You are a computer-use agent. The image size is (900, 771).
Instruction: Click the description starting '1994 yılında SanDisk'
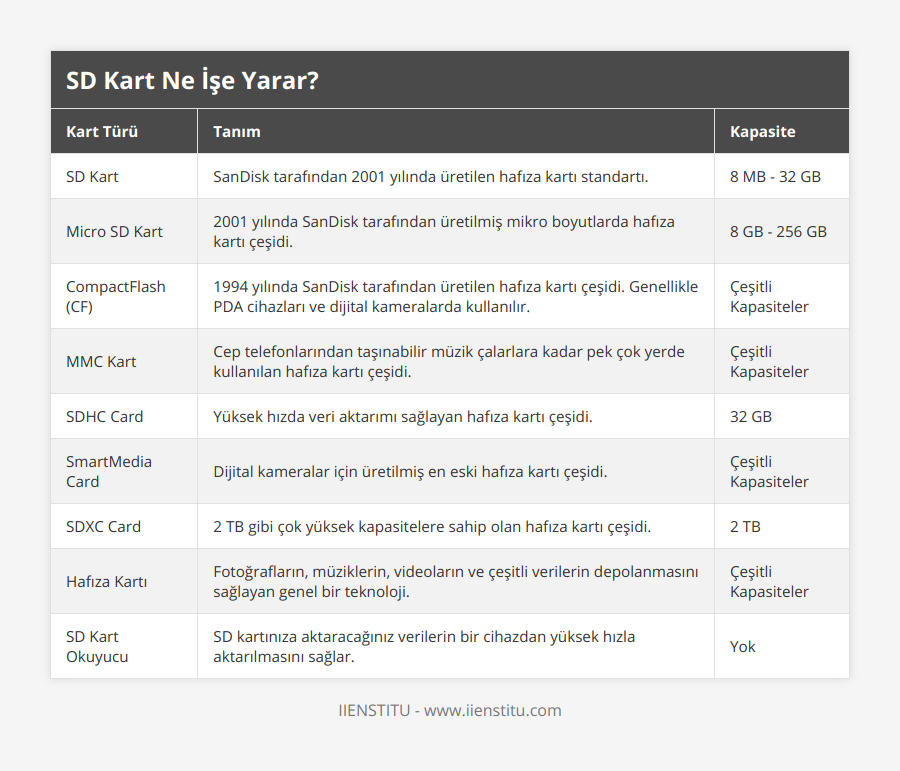(456, 296)
